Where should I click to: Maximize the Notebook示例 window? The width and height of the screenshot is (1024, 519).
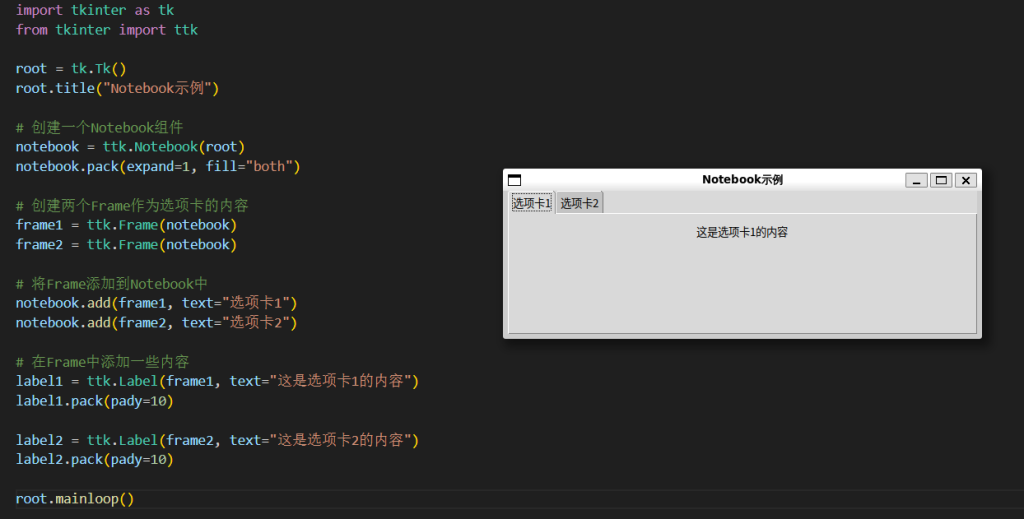pos(941,180)
